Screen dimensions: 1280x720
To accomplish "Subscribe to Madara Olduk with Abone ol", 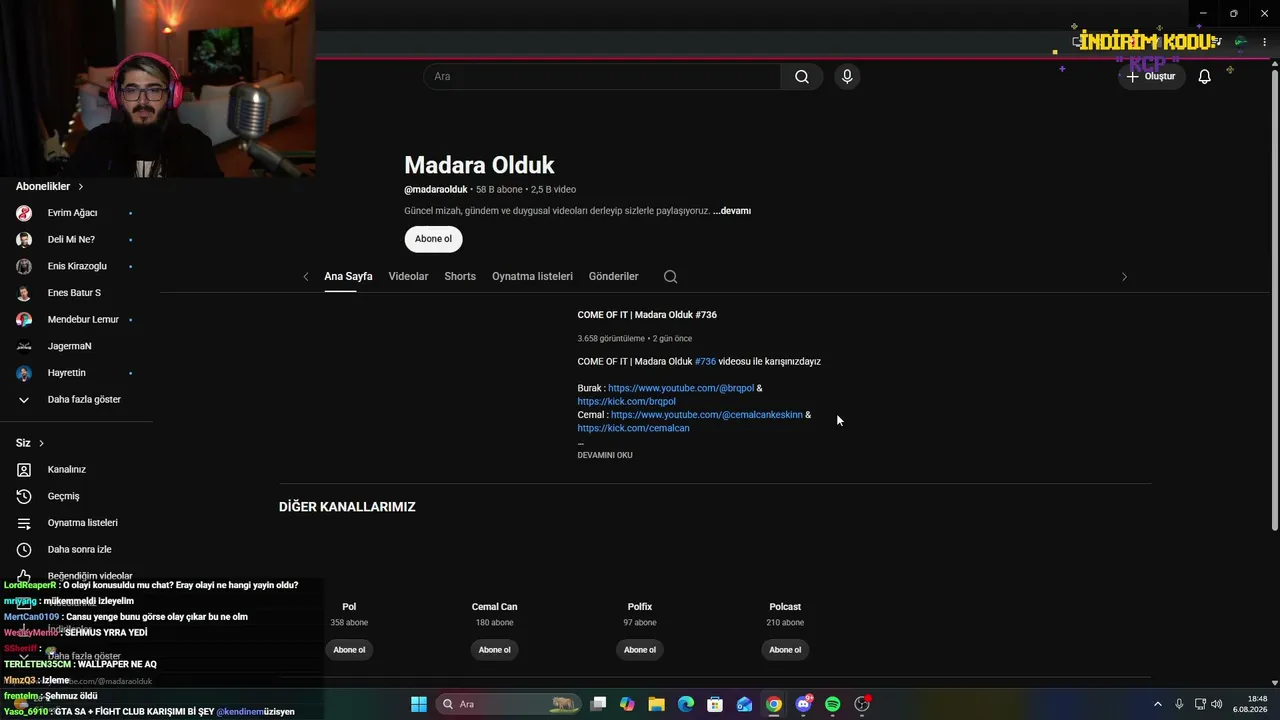I will (433, 239).
